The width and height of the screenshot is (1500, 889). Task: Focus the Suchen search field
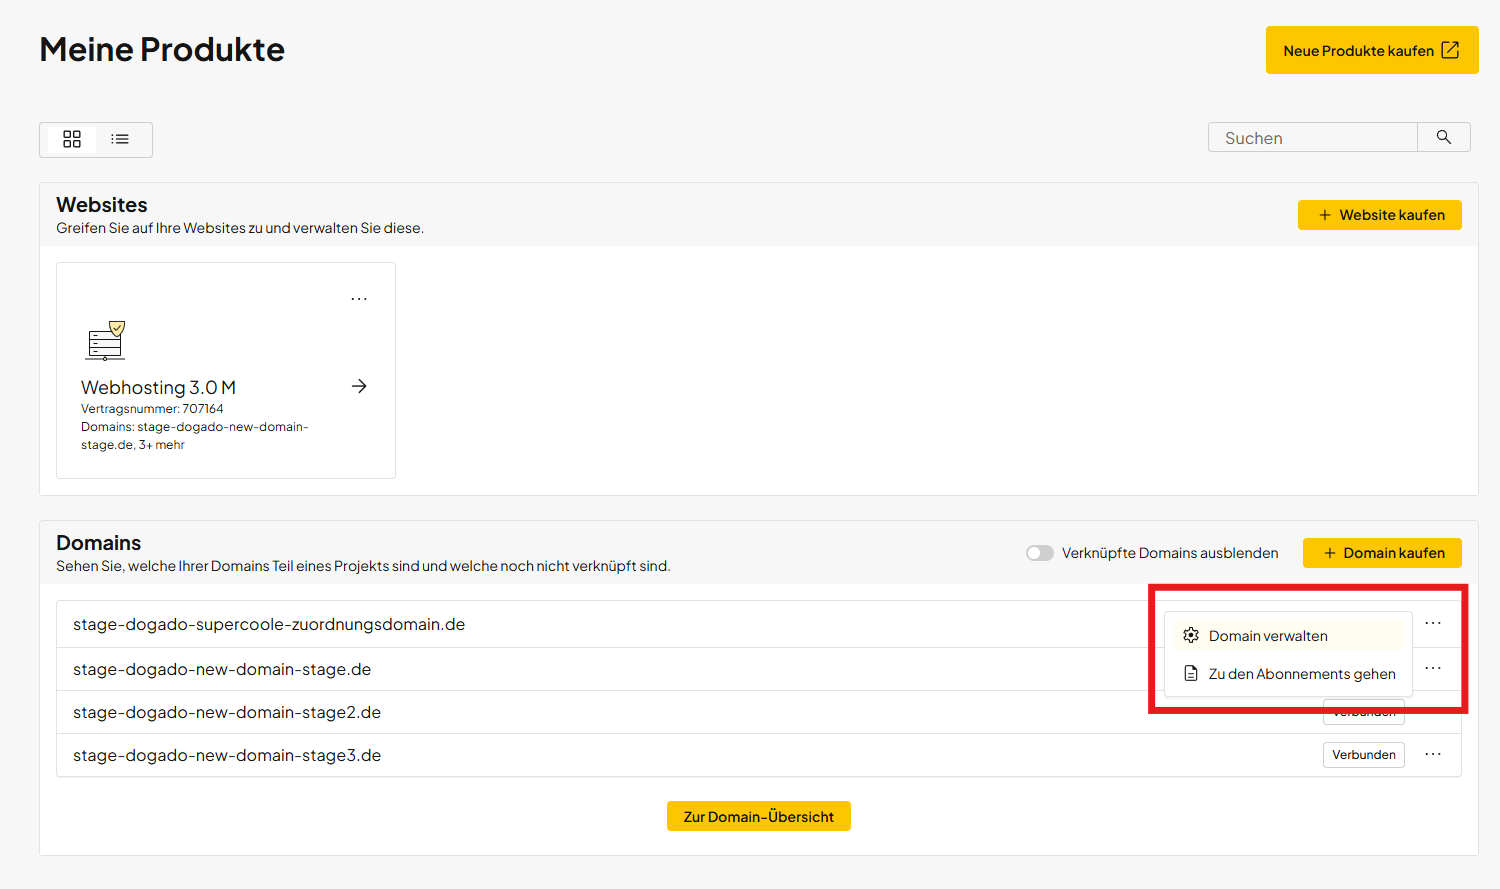click(x=1312, y=138)
